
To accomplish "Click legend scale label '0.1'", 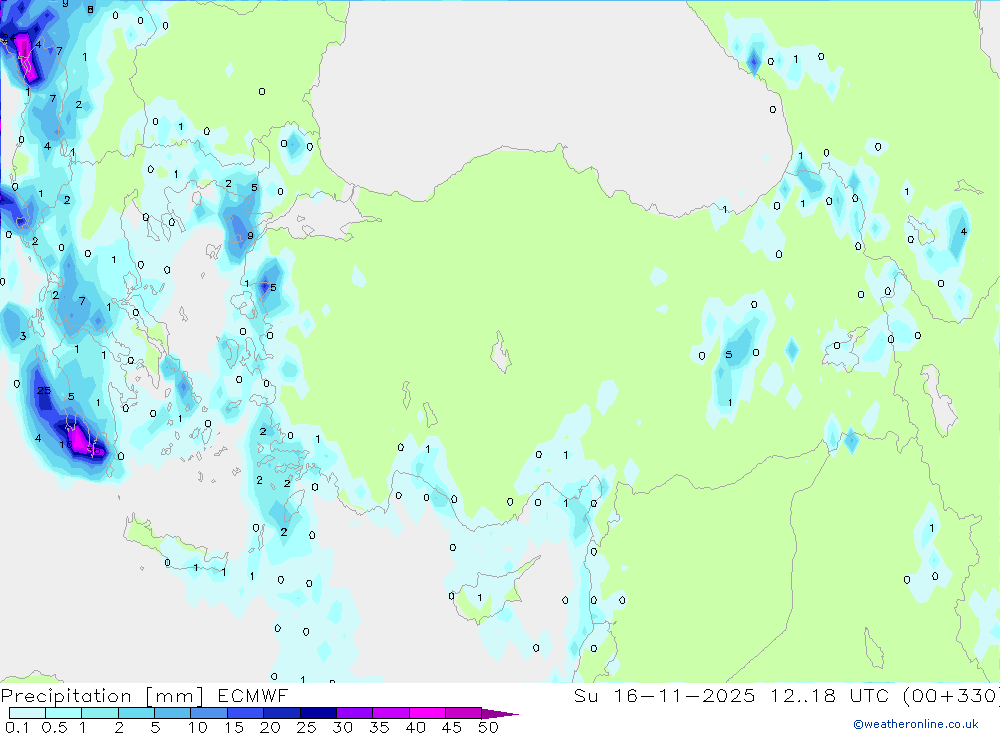I will 17,727.
